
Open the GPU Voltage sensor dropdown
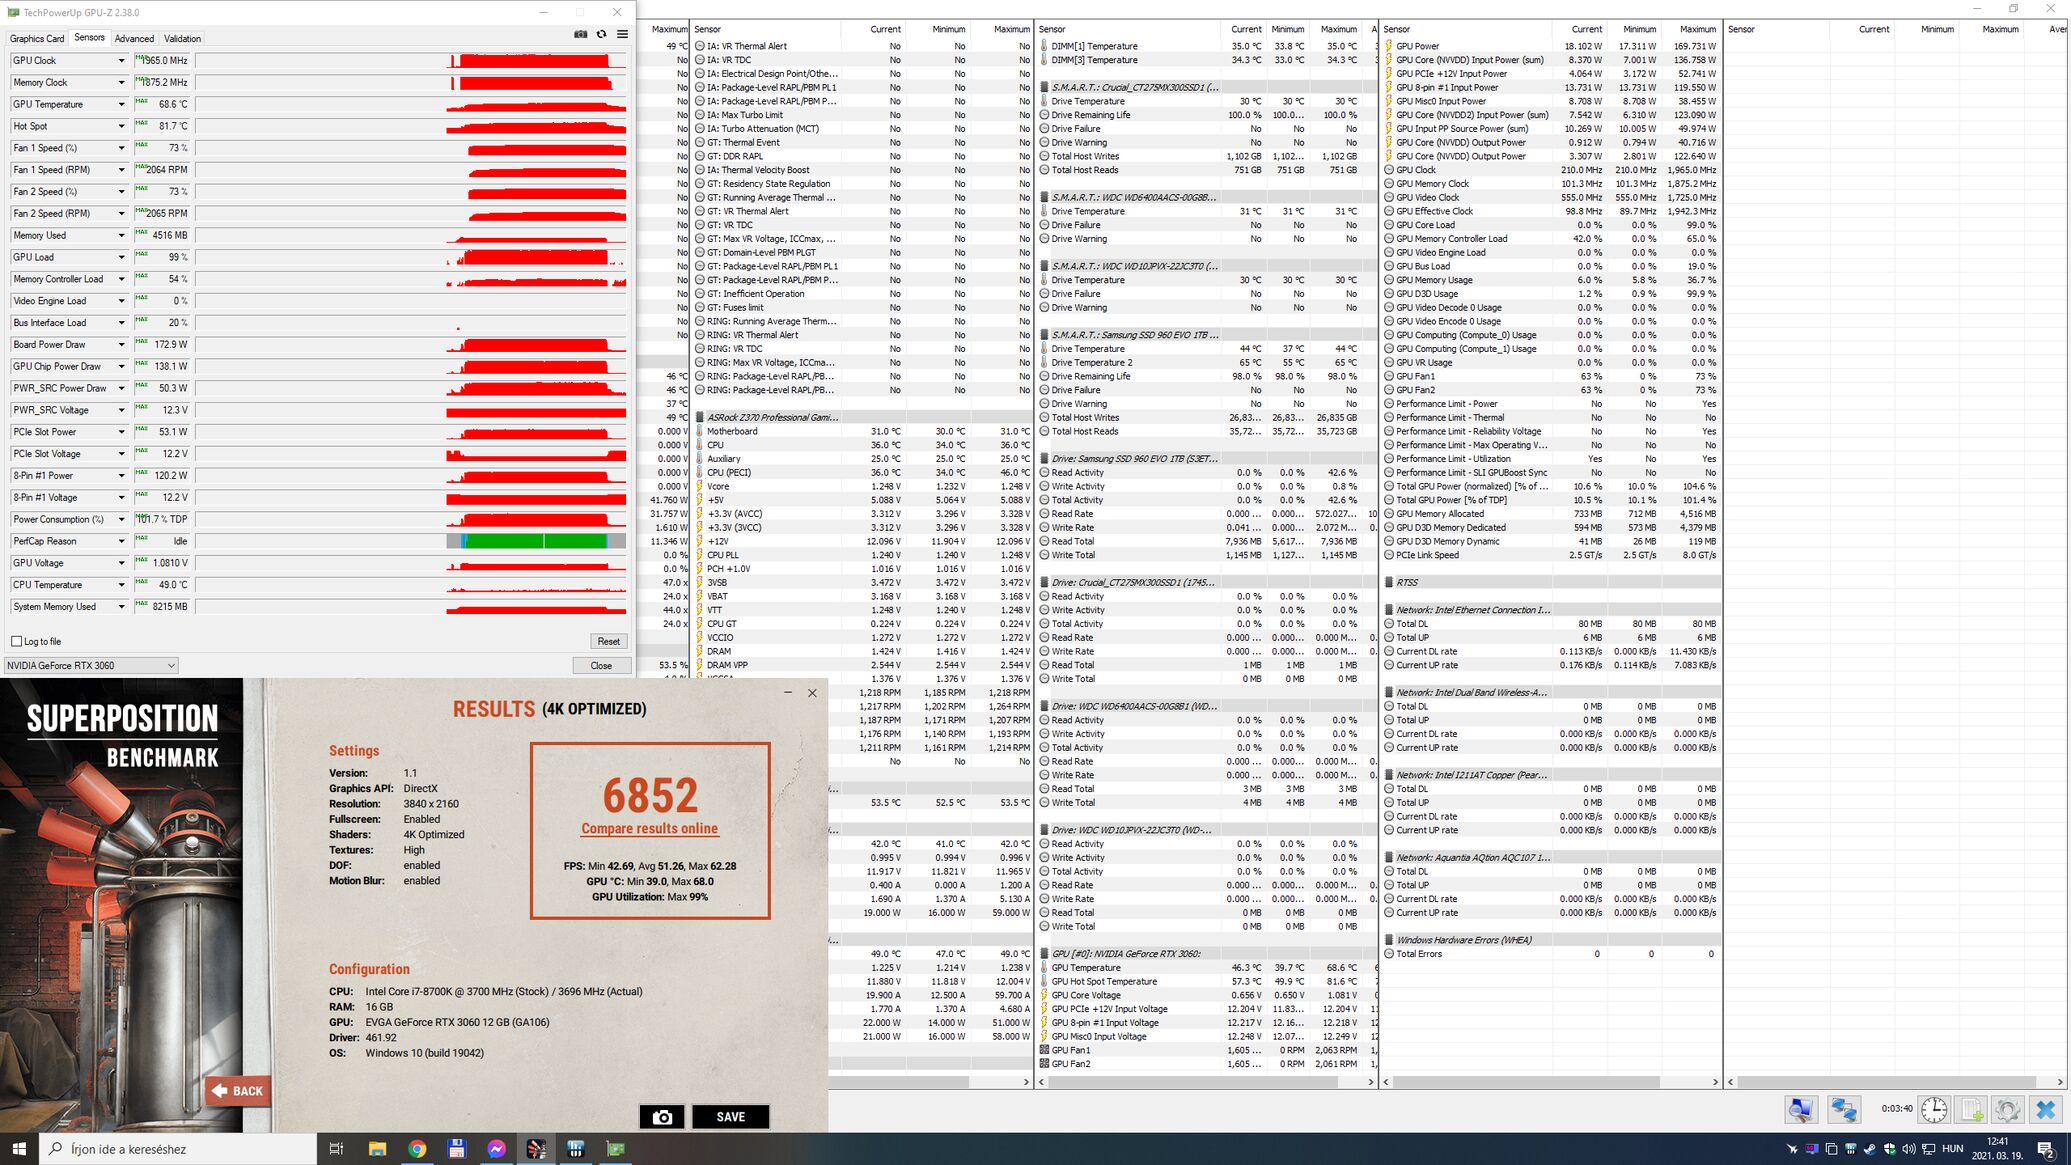pyautogui.click(x=122, y=563)
